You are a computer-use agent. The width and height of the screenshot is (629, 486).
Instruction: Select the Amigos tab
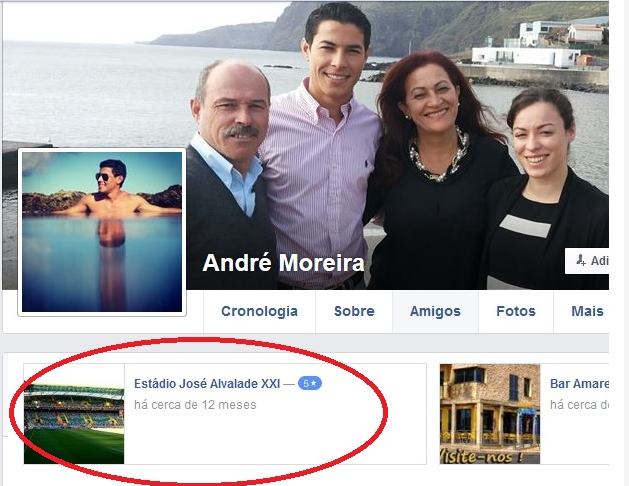435,311
